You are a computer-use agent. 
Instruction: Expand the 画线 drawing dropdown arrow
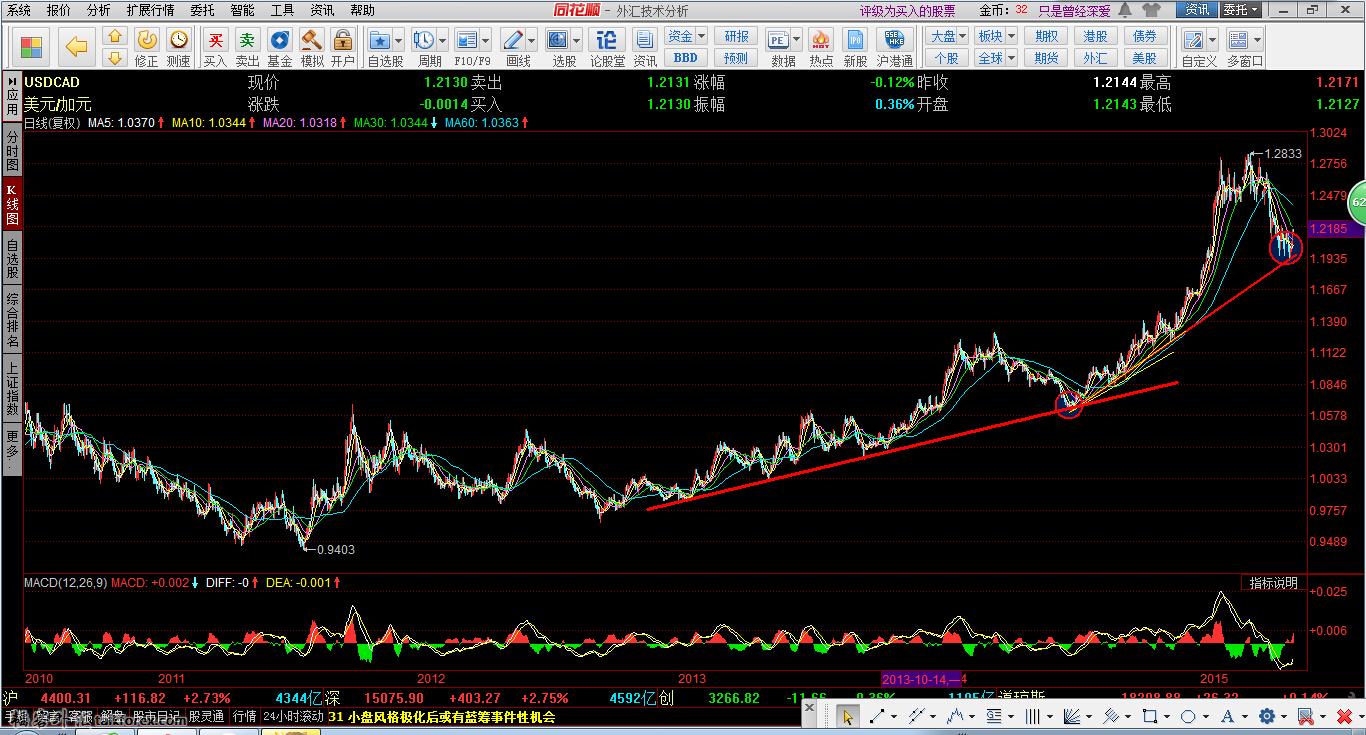[531, 40]
